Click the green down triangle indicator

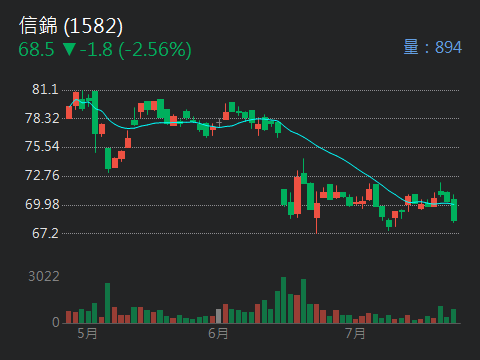point(69,49)
